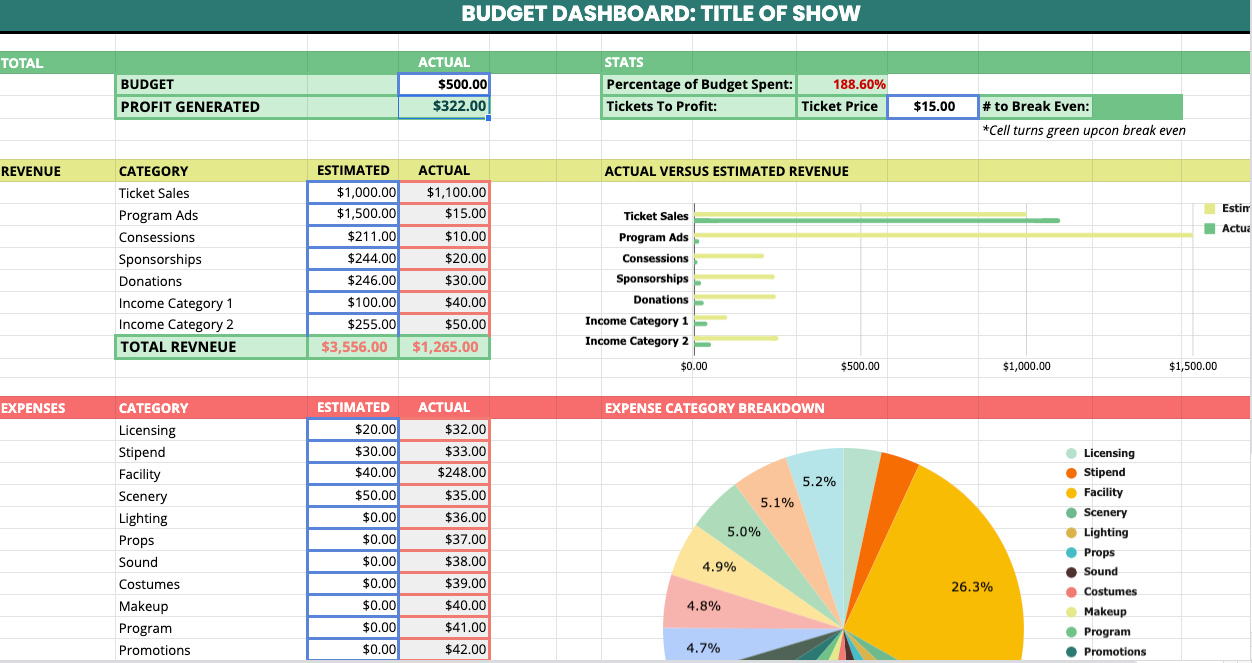1252x663 pixels.
Task: Select Consessions estimated value $211.00
Action: click(353, 236)
